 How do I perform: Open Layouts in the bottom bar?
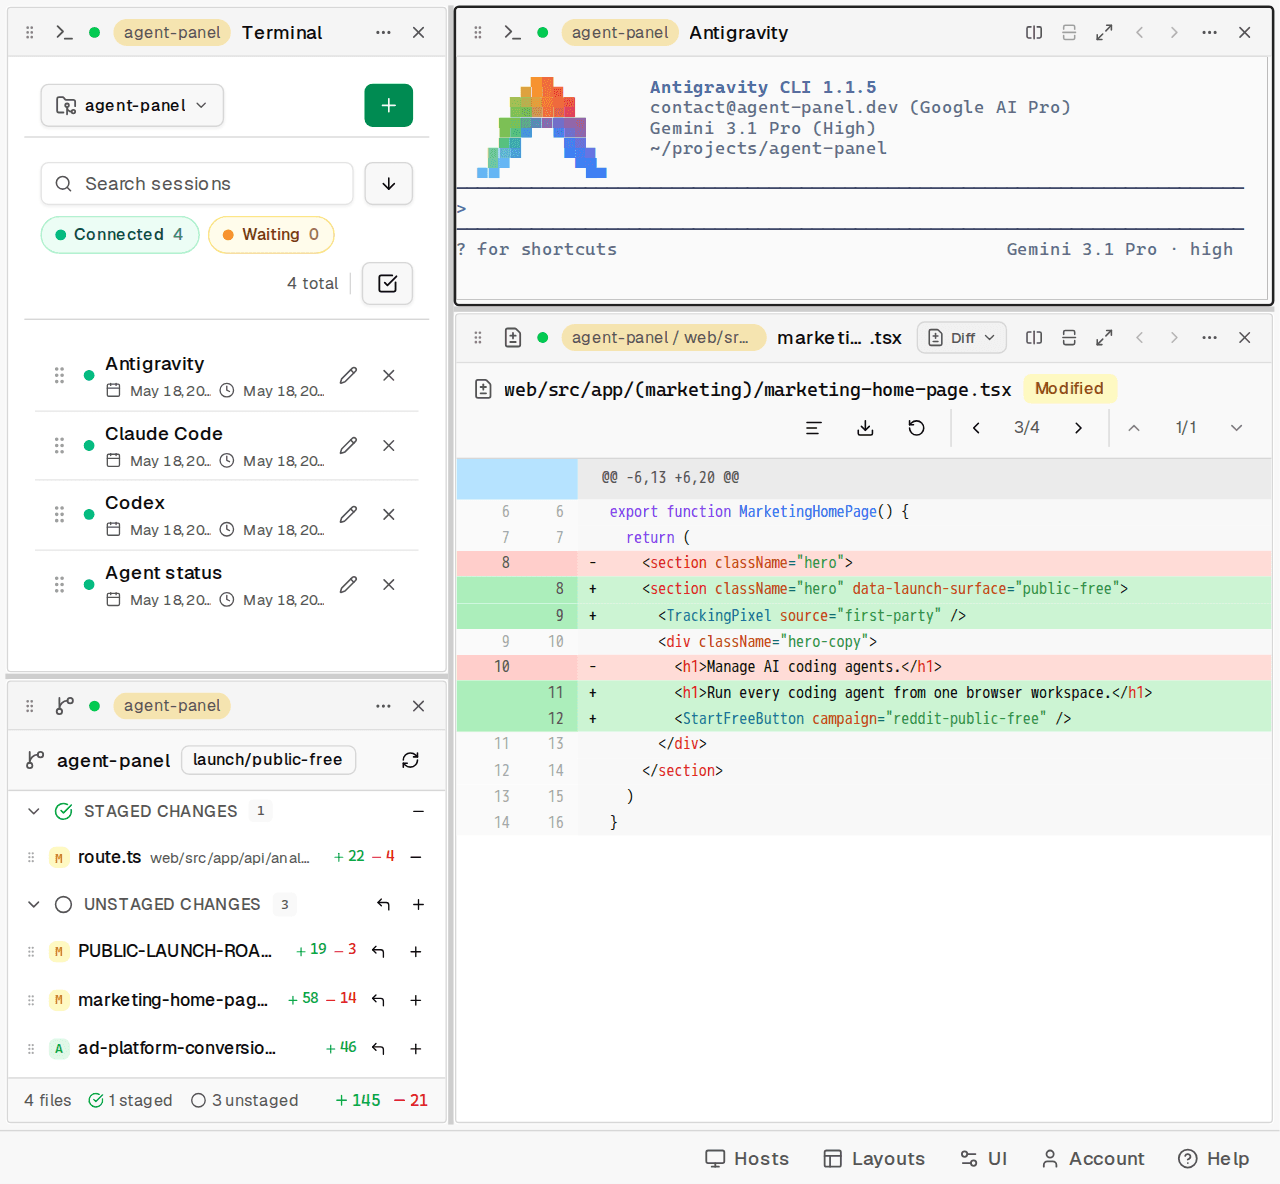[x=874, y=1159]
